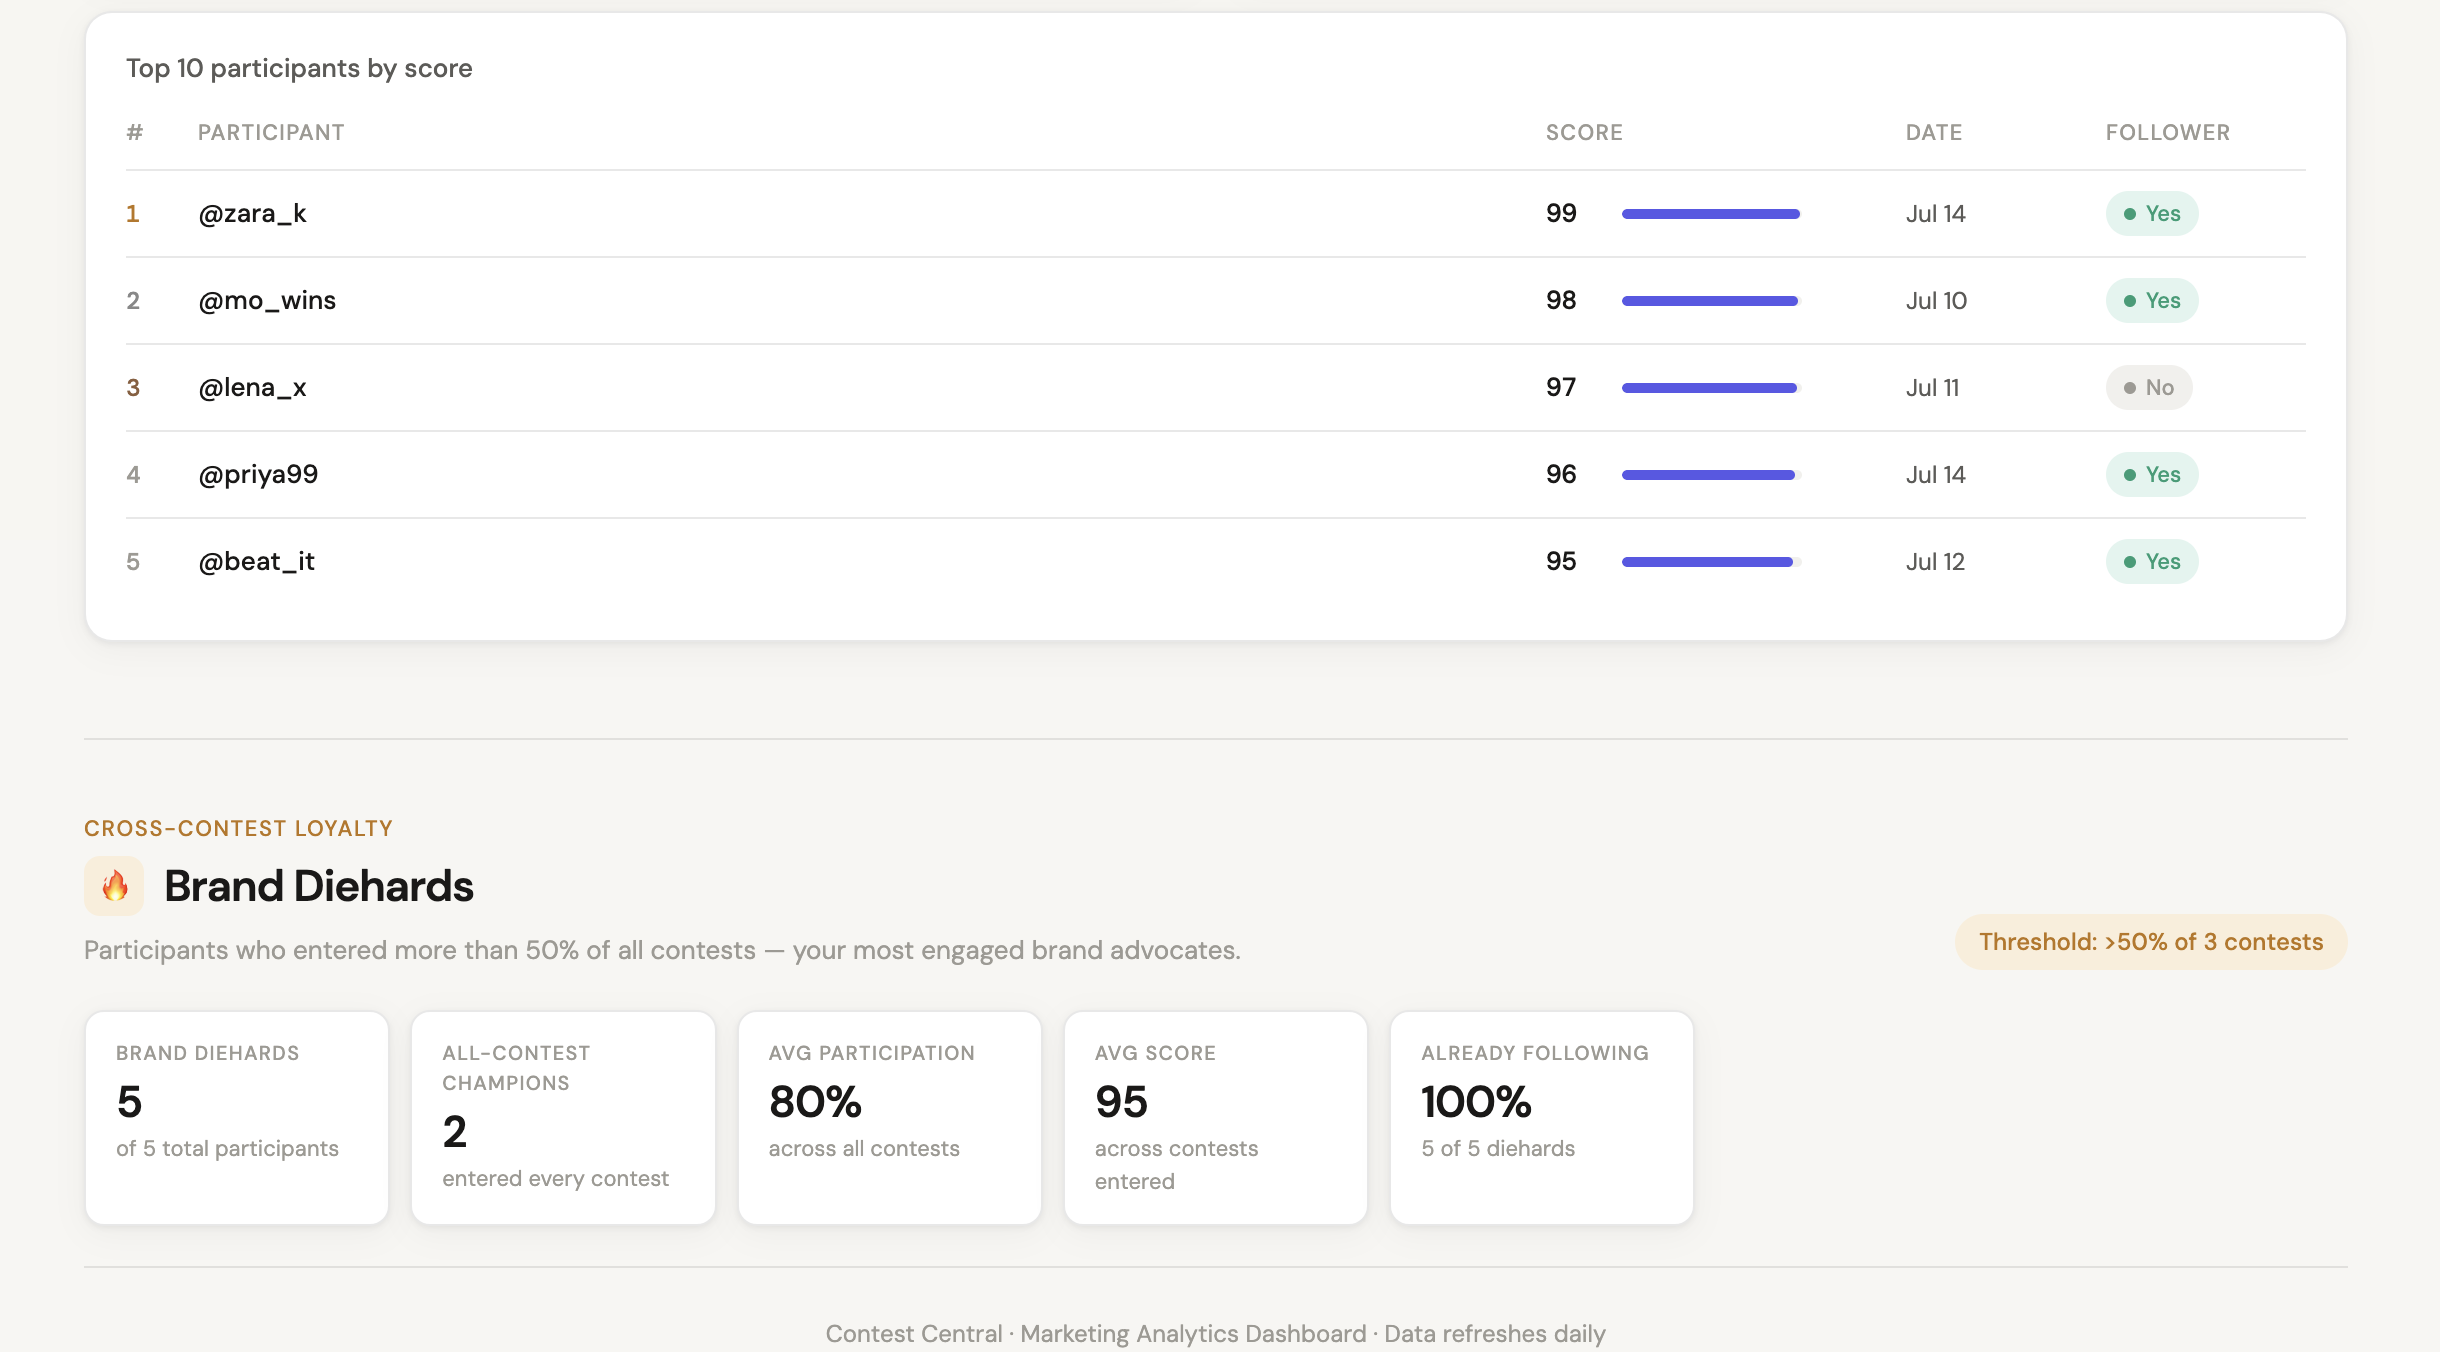
Task: Select the @zara_k participant name
Action: (252, 213)
